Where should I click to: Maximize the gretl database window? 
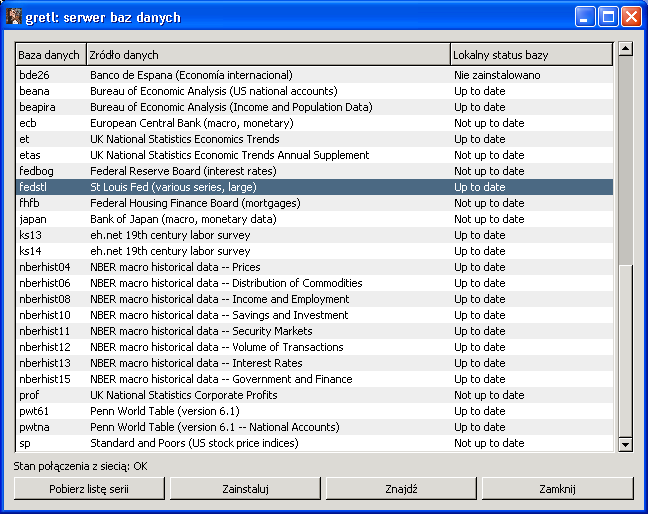tap(608, 17)
